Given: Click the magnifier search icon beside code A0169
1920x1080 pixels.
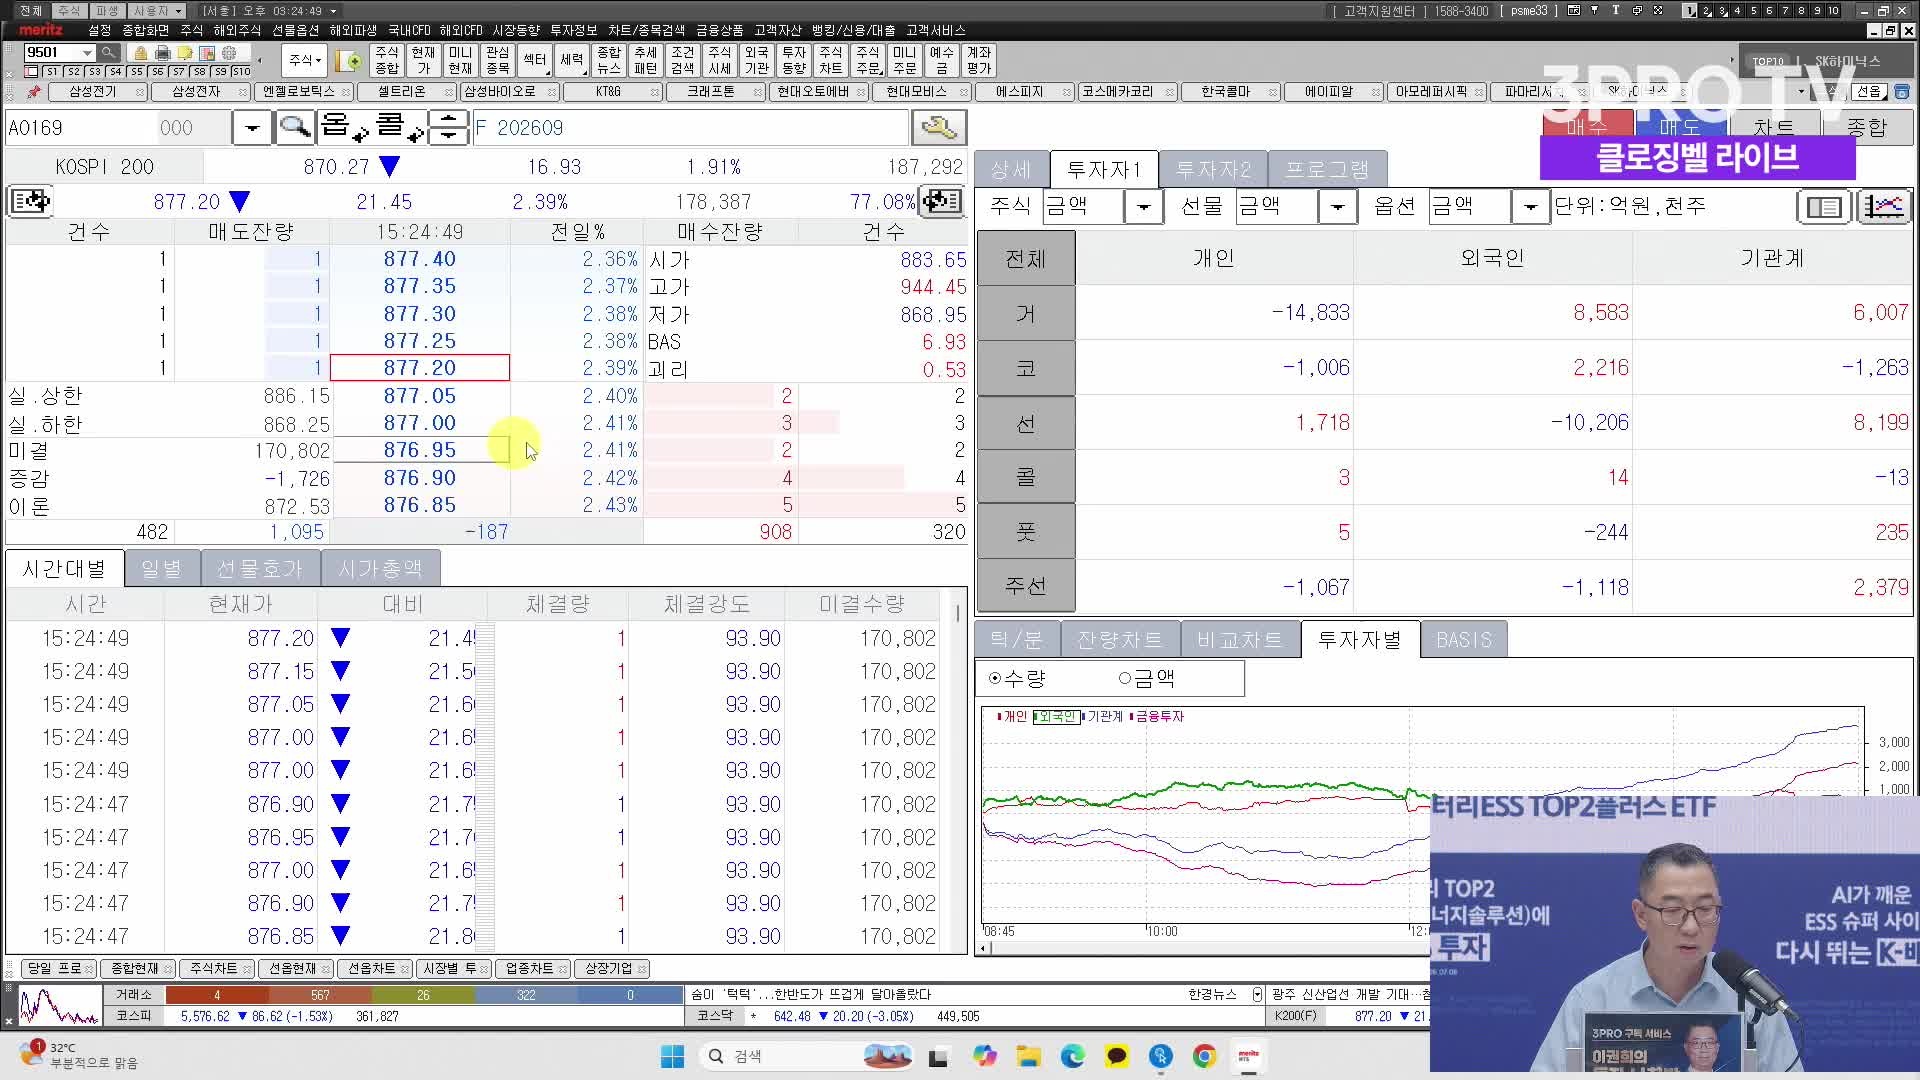Looking at the screenshot, I should pyautogui.click(x=295, y=127).
